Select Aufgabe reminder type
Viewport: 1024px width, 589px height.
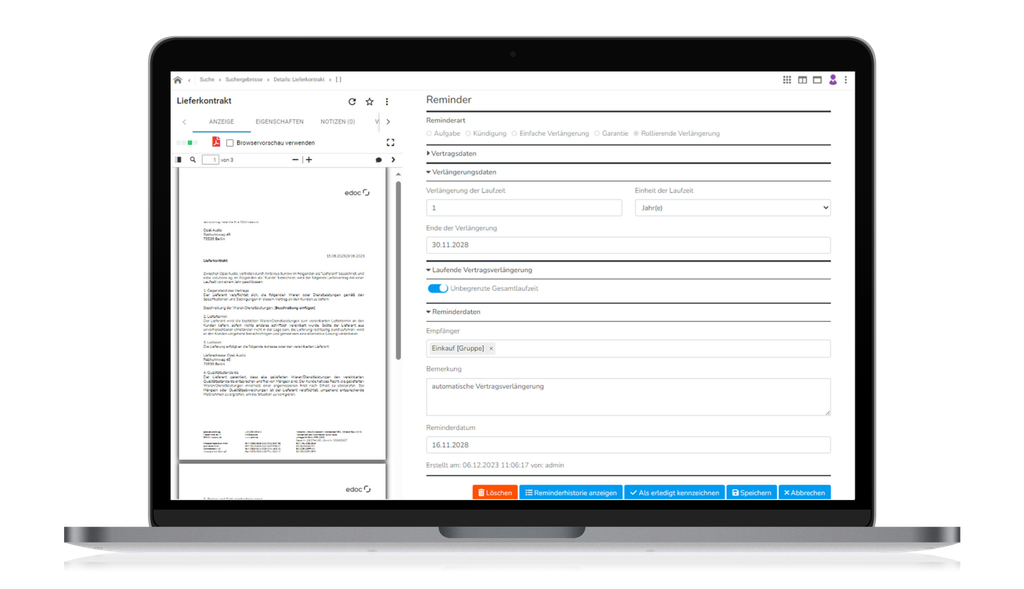point(429,133)
